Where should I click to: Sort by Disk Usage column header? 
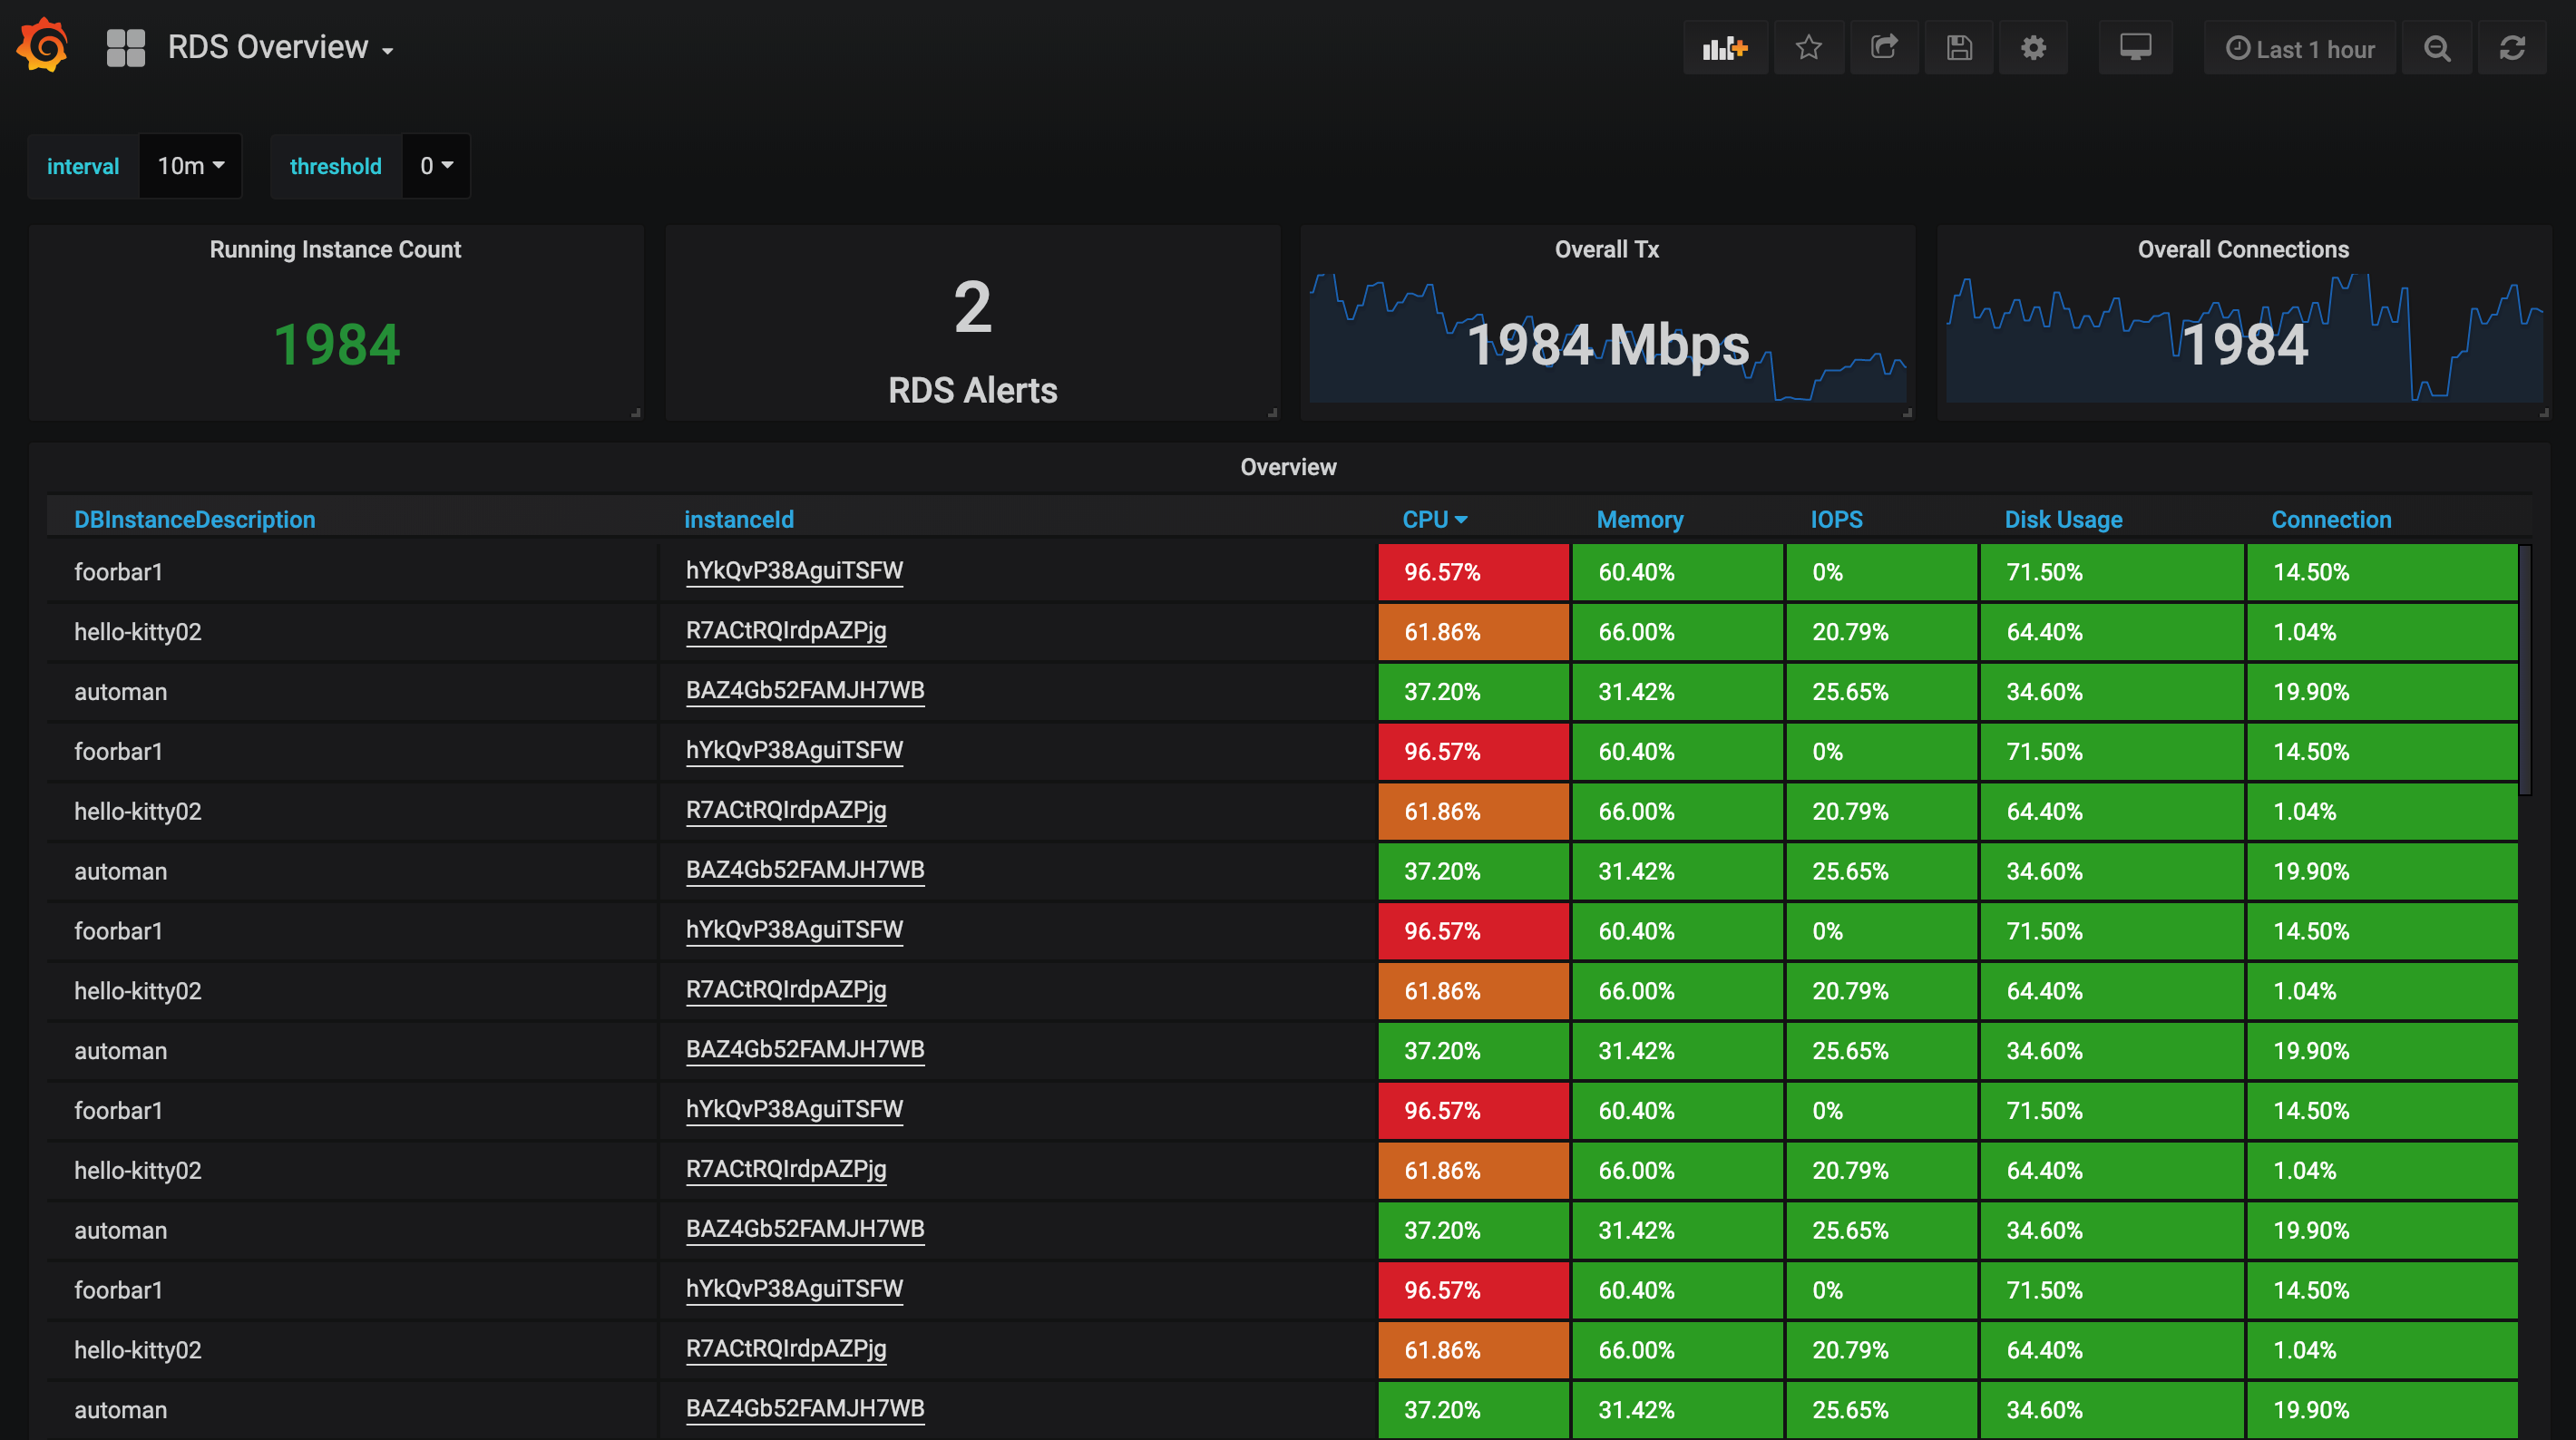tap(2062, 519)
